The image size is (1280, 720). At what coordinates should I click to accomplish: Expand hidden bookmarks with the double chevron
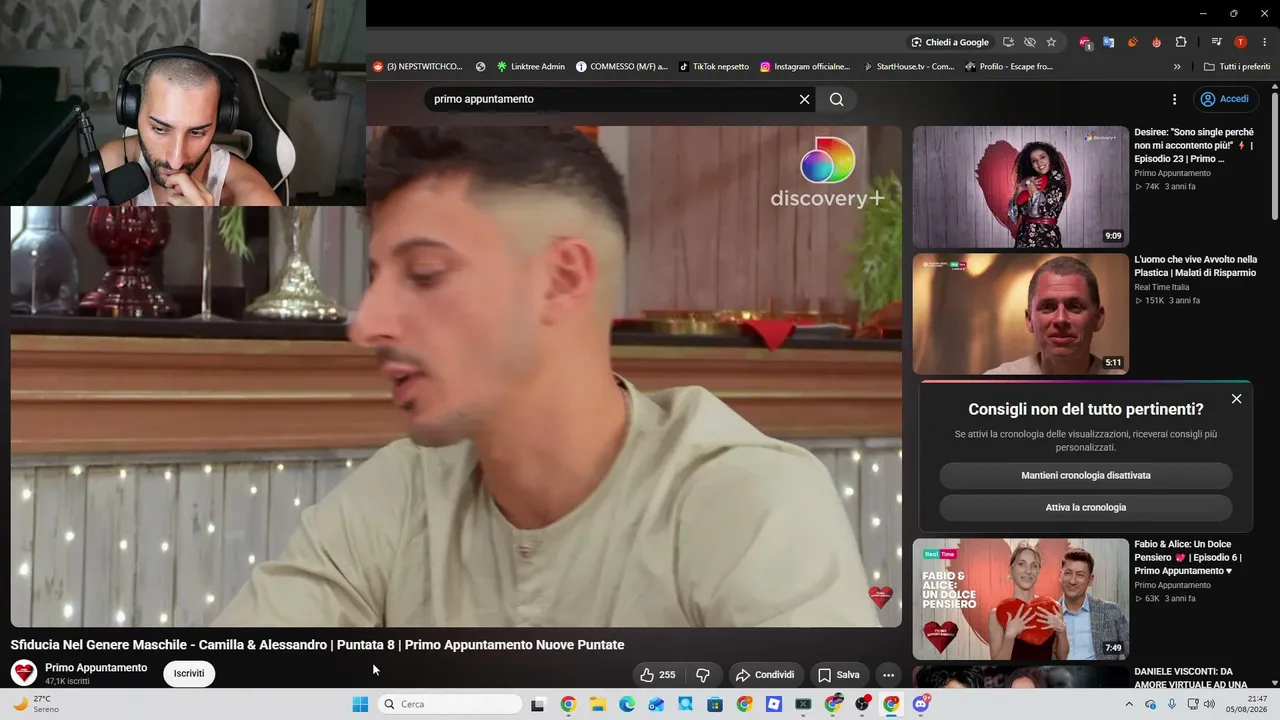coord(1177,67)
